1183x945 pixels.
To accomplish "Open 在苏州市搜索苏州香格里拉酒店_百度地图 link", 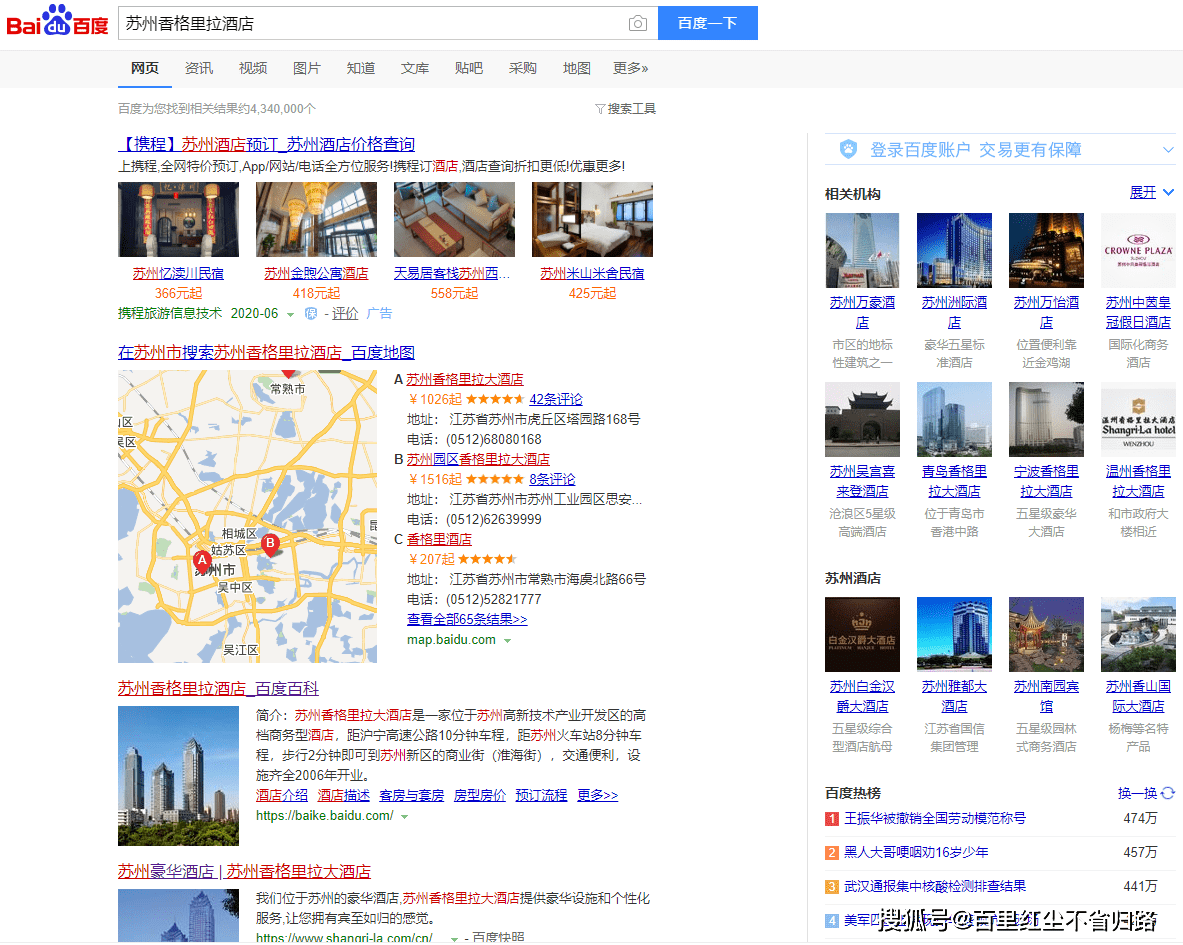I will [266, 352].
